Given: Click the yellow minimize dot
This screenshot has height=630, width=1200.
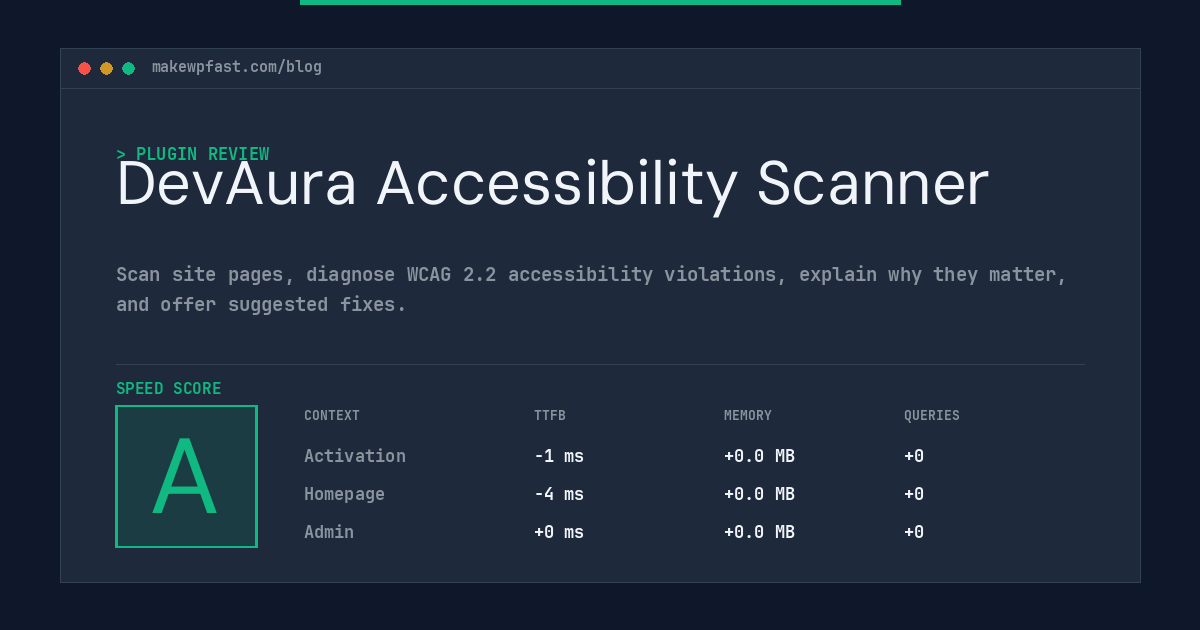Looking at the screenshot, I should click(x=106, y=68).
